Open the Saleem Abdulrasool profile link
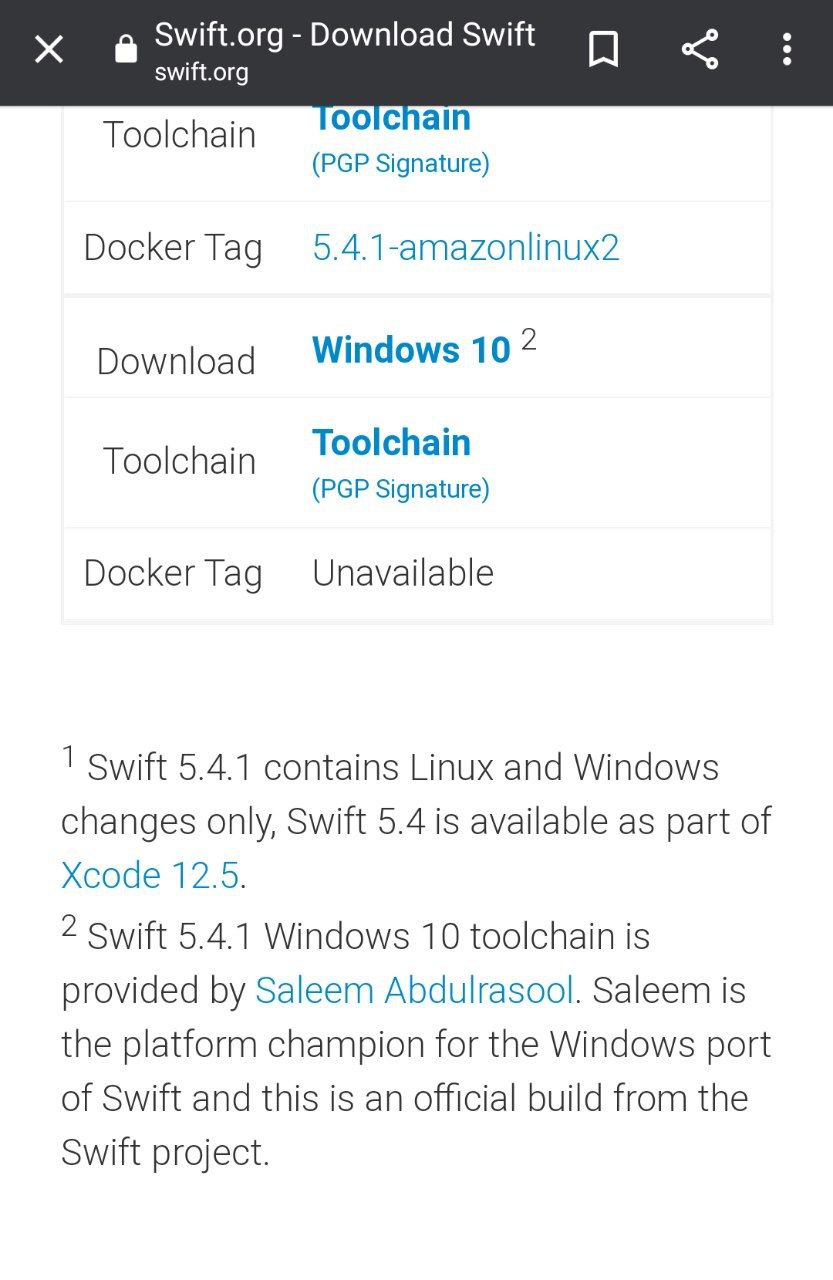This screenshot has width=833, height=1280. pyautogui.click(x=415, y=990)
